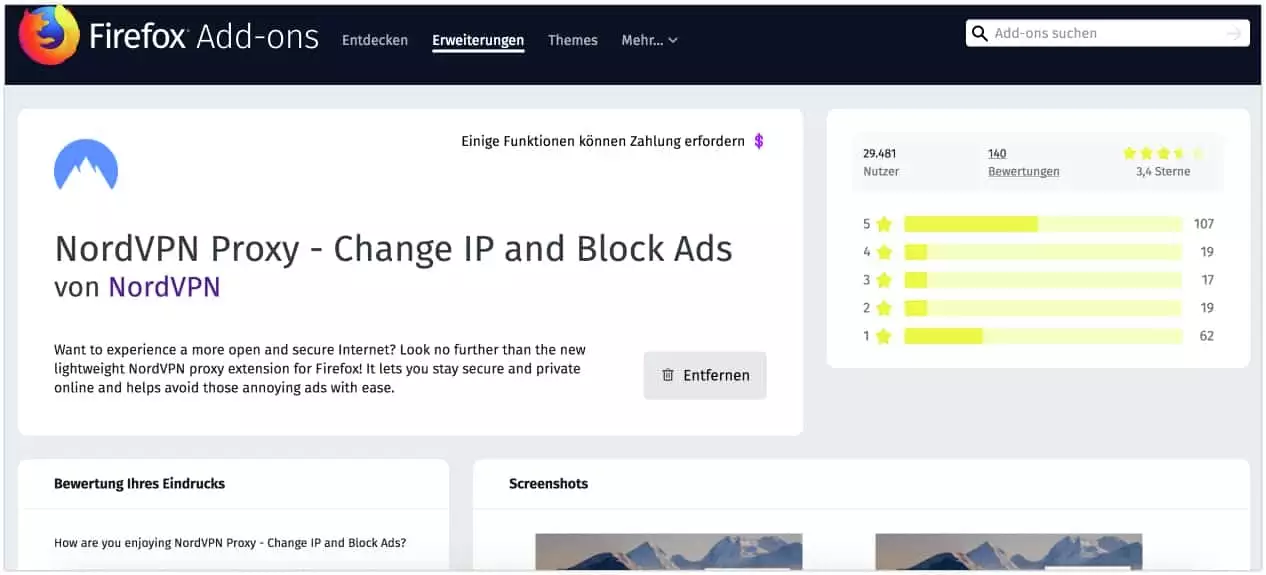1266x575 pixels.
Task: Select the 1-star rating bar
Action: 1042,336
